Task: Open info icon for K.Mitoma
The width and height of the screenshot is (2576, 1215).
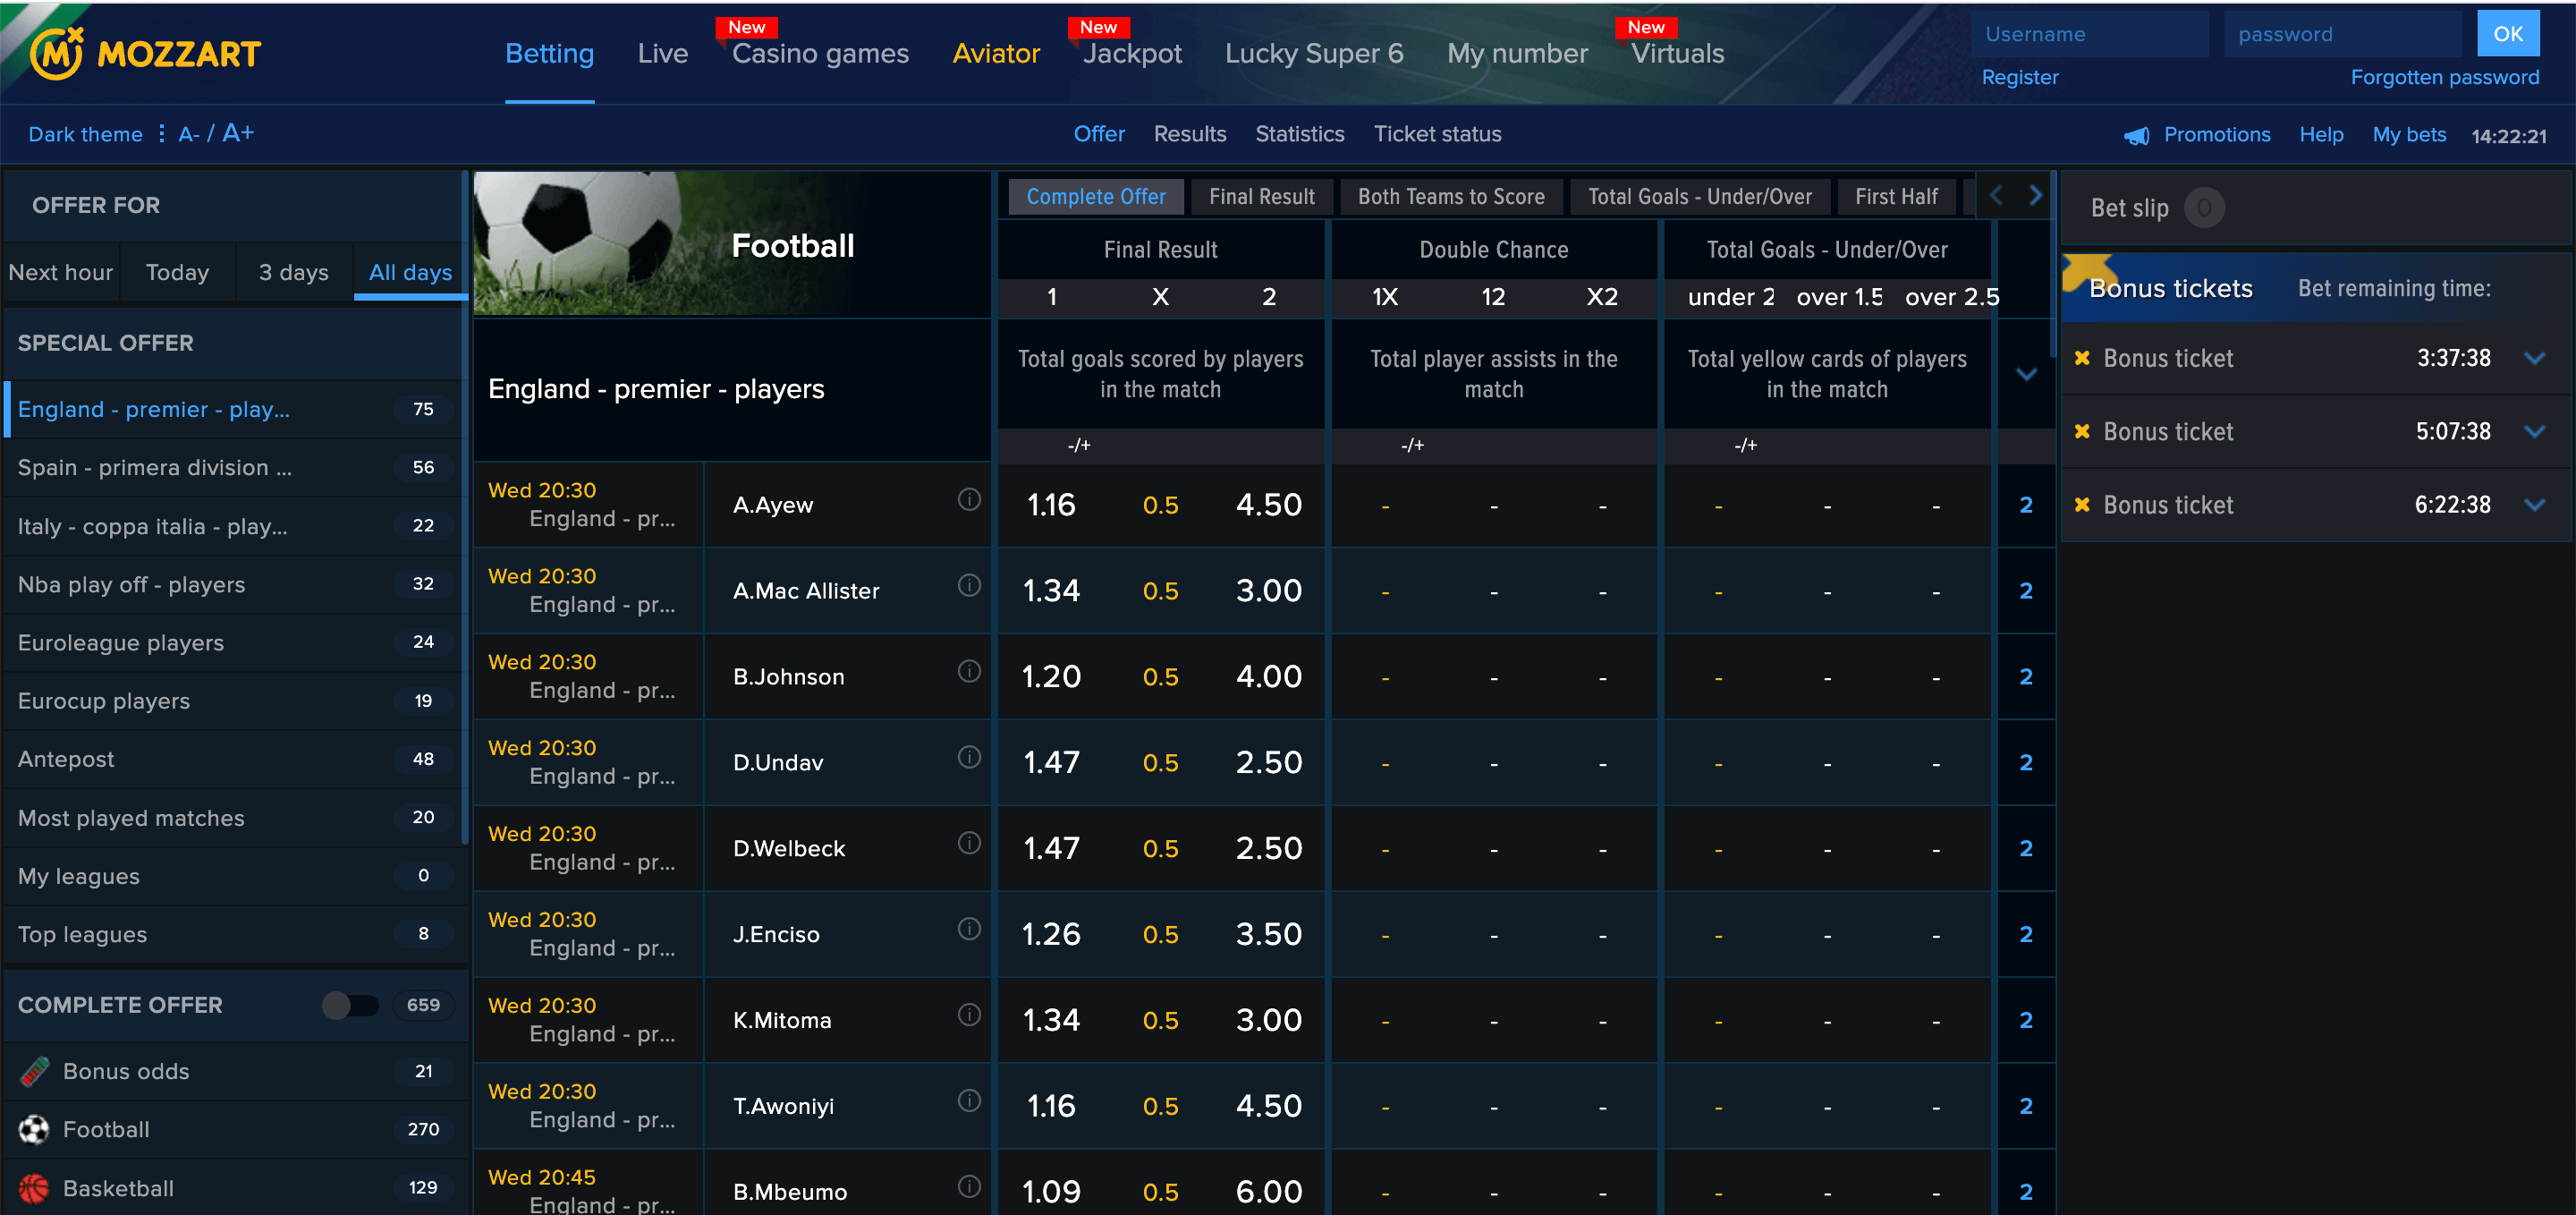Action: tap(968, 1014)
